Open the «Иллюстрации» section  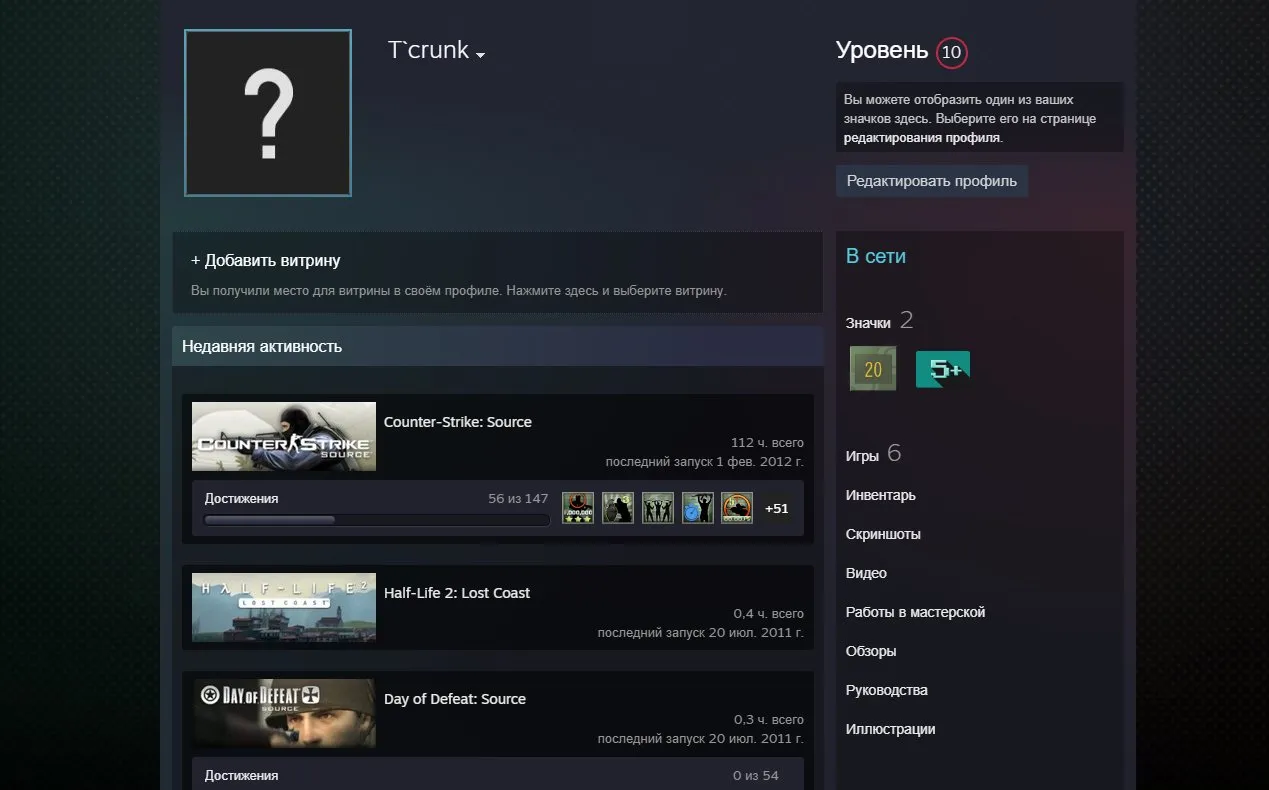(891, 729)
